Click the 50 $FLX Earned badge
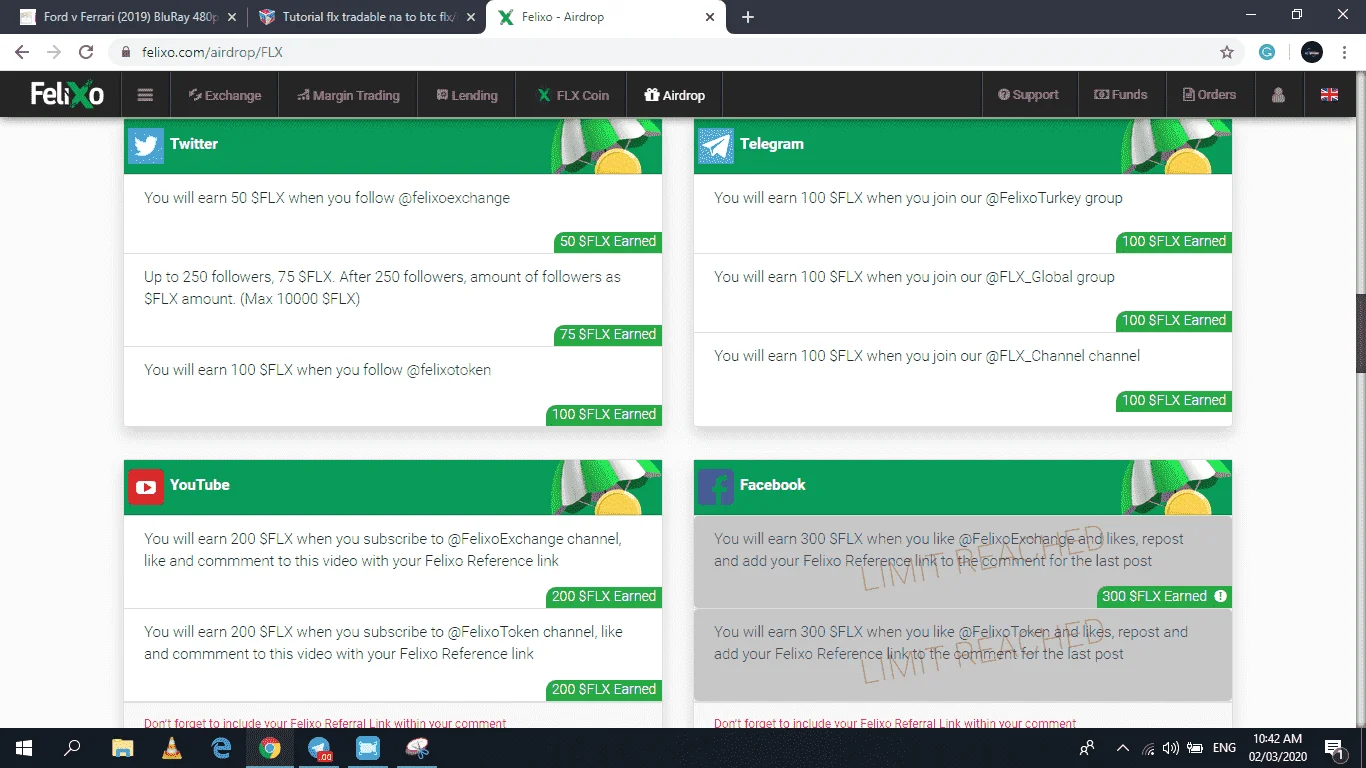1366x768 pixels. pos(608,241)
